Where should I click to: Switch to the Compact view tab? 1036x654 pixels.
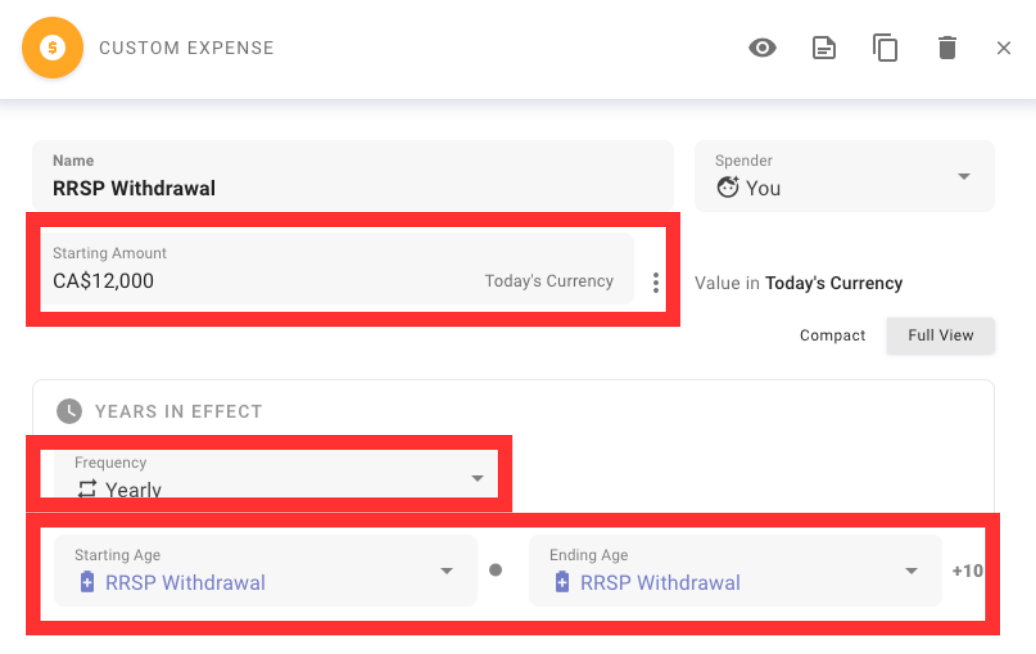[x=832, y=335]
